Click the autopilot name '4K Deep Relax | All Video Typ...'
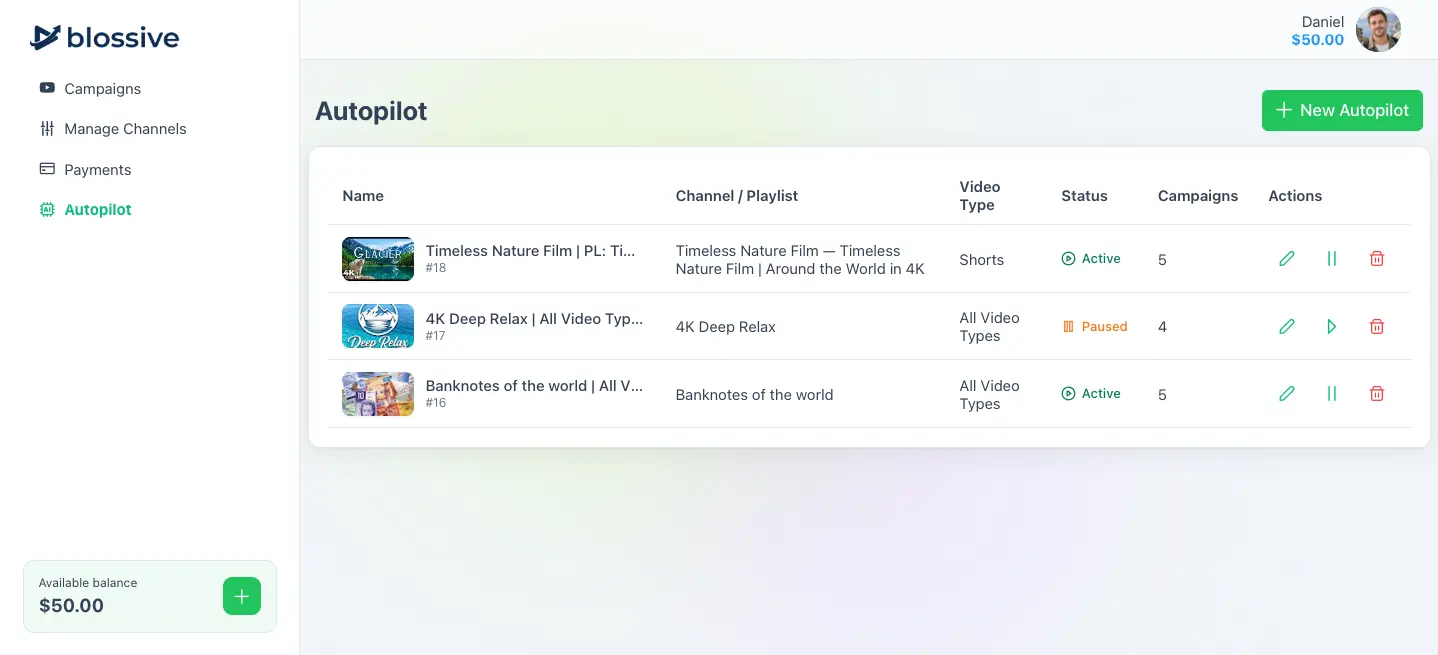1438x655 pixels. pyautogui.click(x=534, y=319)
